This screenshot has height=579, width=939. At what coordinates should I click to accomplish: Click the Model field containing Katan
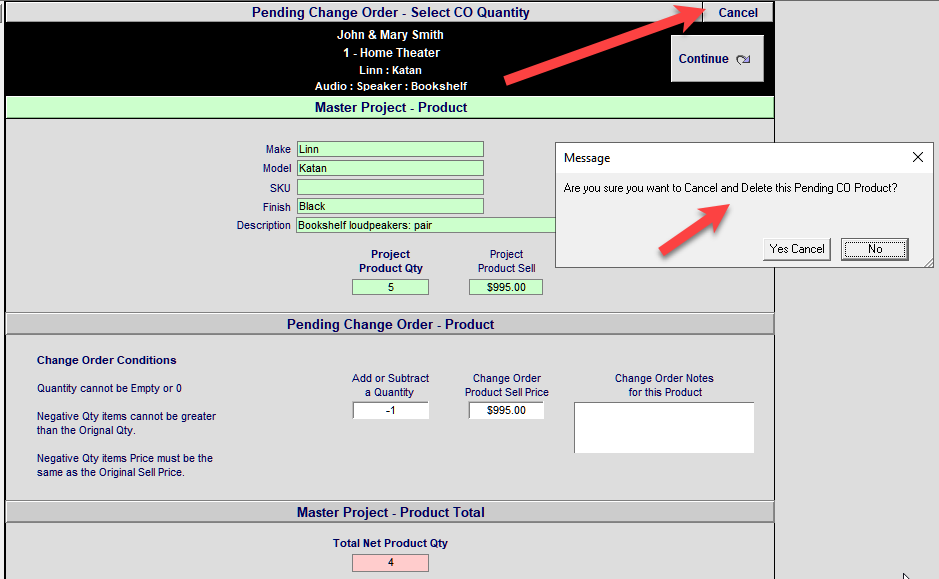tap(390, 168)
